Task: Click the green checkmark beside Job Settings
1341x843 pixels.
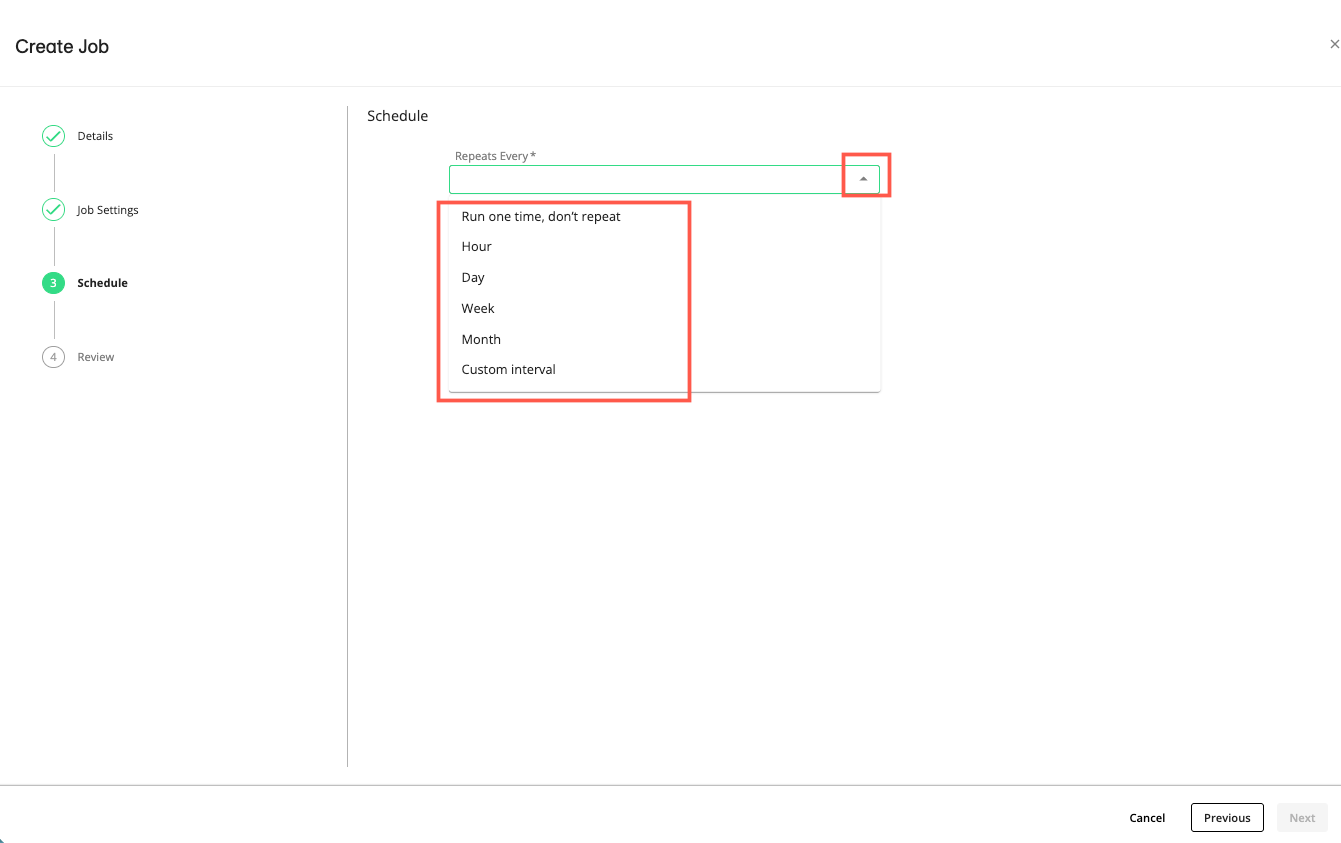Action: click(x=53, y=210)
